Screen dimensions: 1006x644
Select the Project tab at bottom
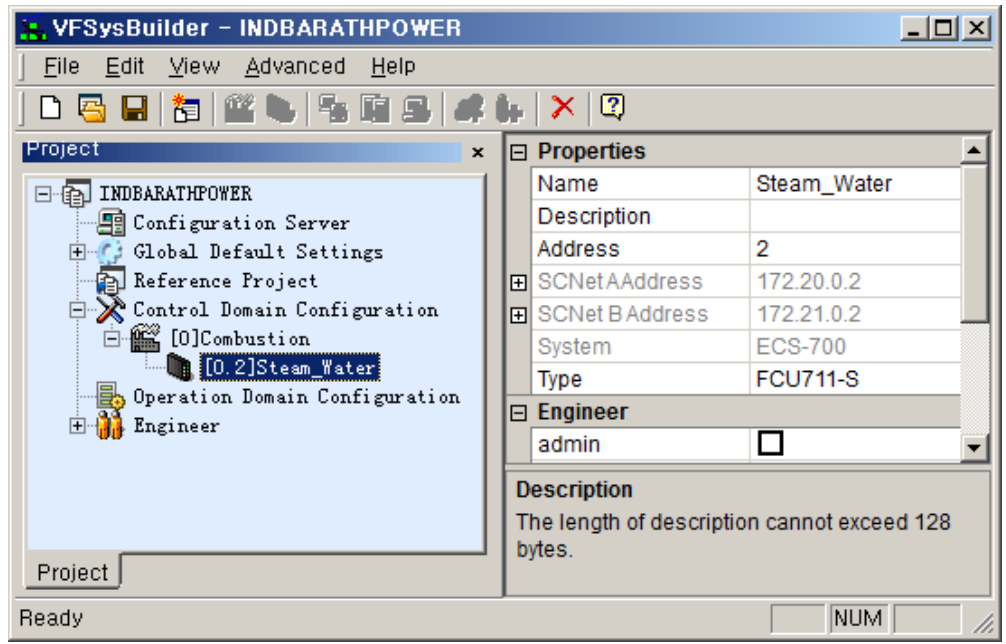tap(72, 572)
